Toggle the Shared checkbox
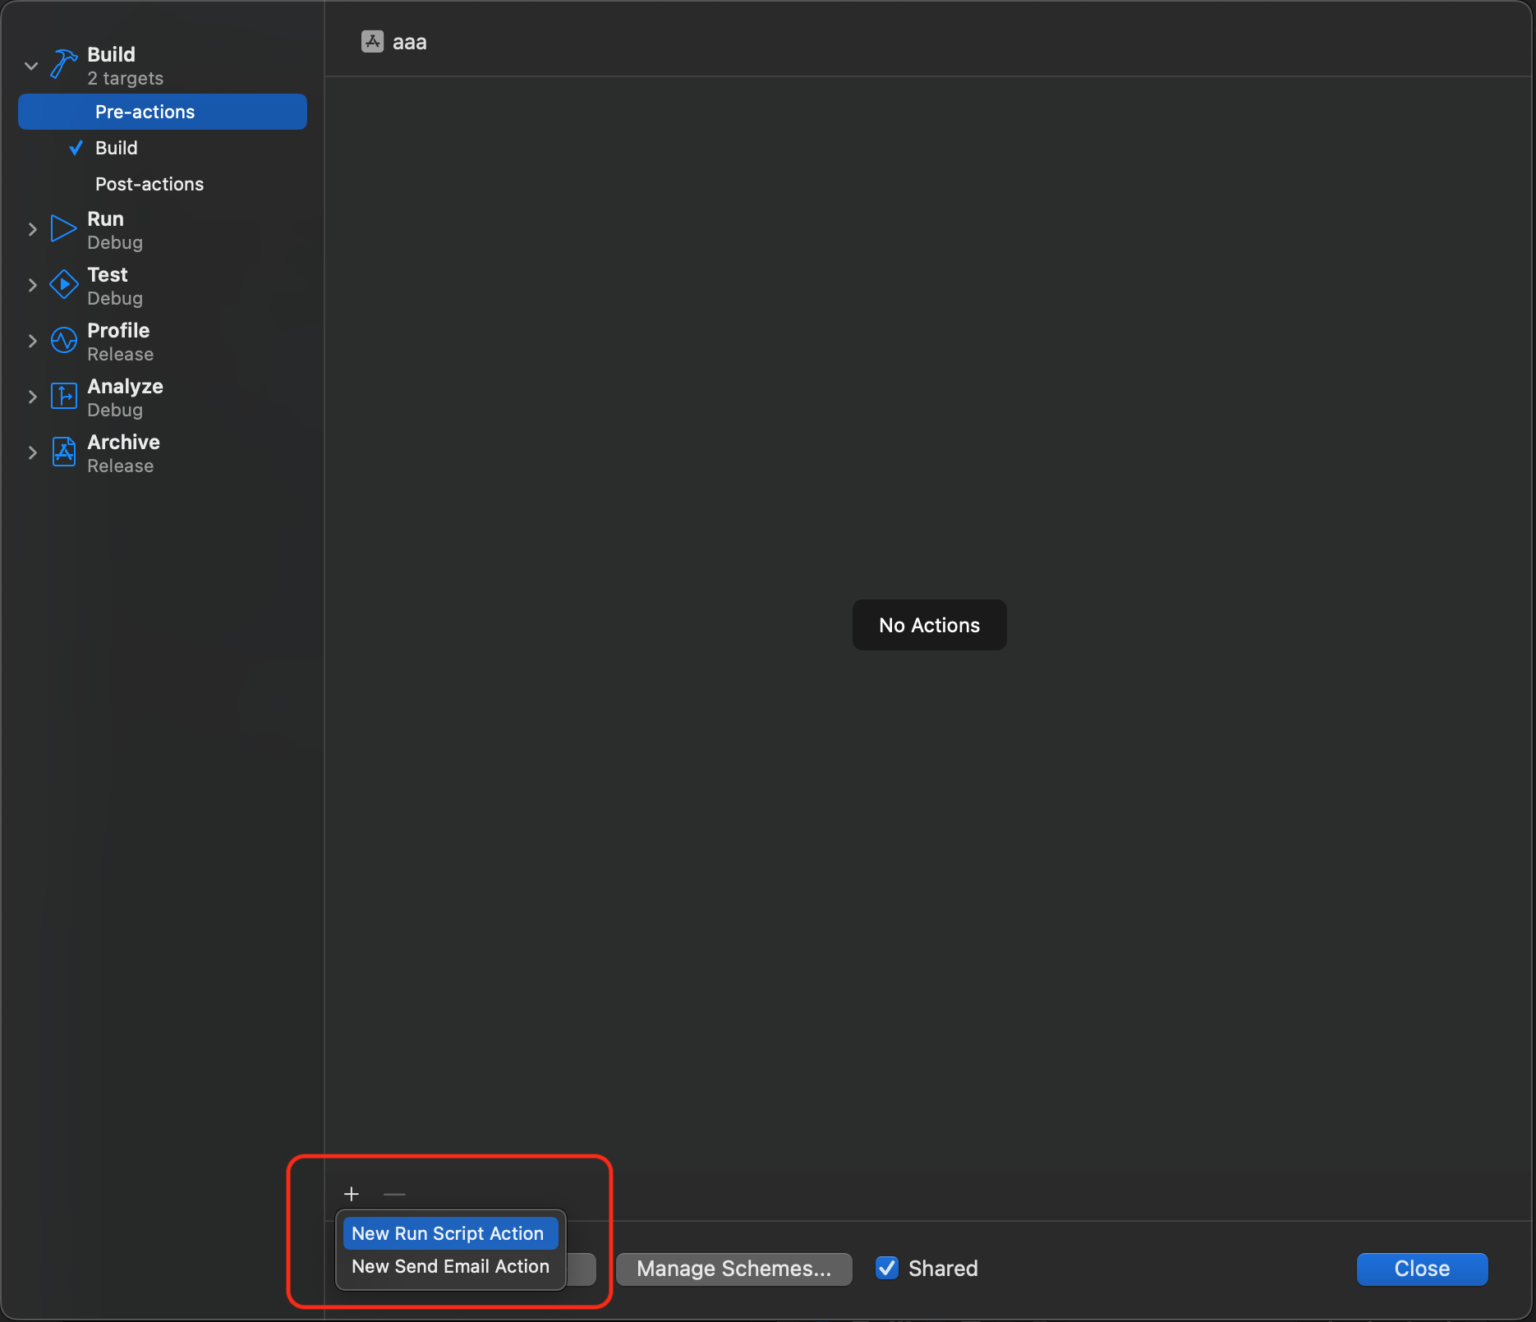1536x1322 pixels. (x=887, y=1268)
